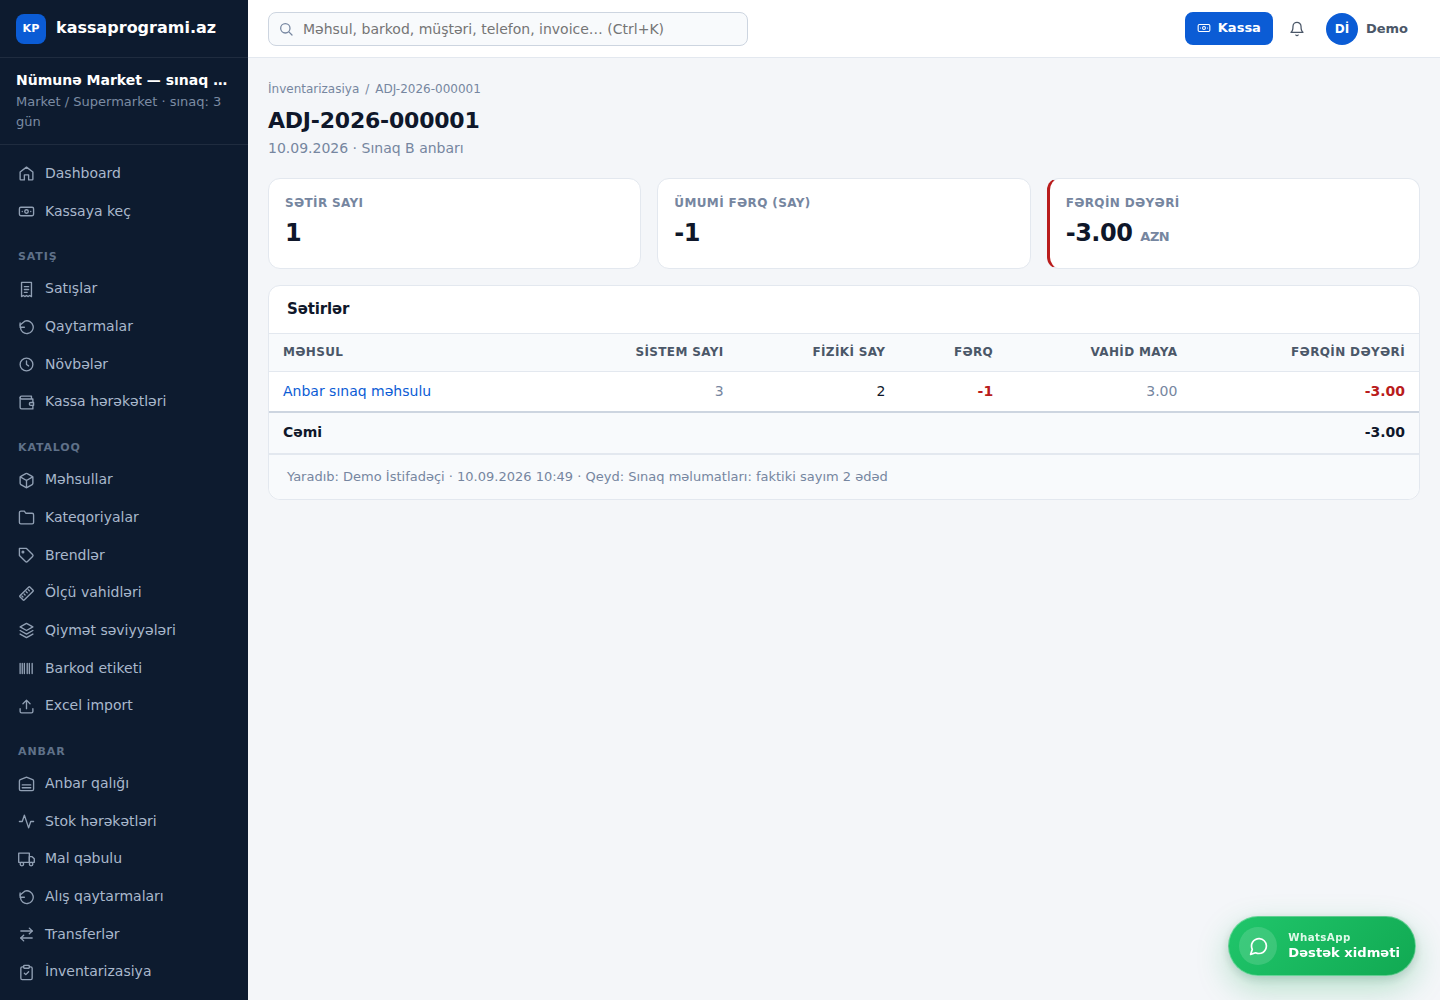Click the Brendlər tag icon
The image size is (1440, 1000).
pyautogui.click(x=27, y=556)
